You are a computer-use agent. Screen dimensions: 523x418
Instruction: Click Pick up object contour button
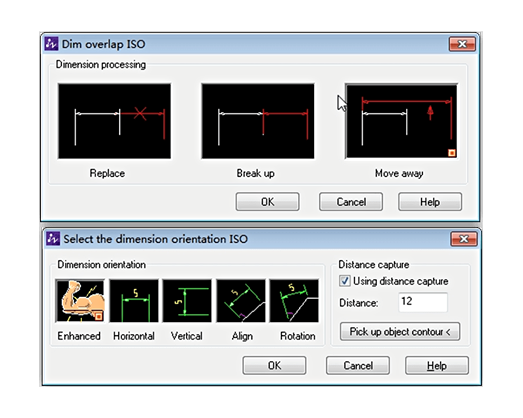click(x=400, y=332)
